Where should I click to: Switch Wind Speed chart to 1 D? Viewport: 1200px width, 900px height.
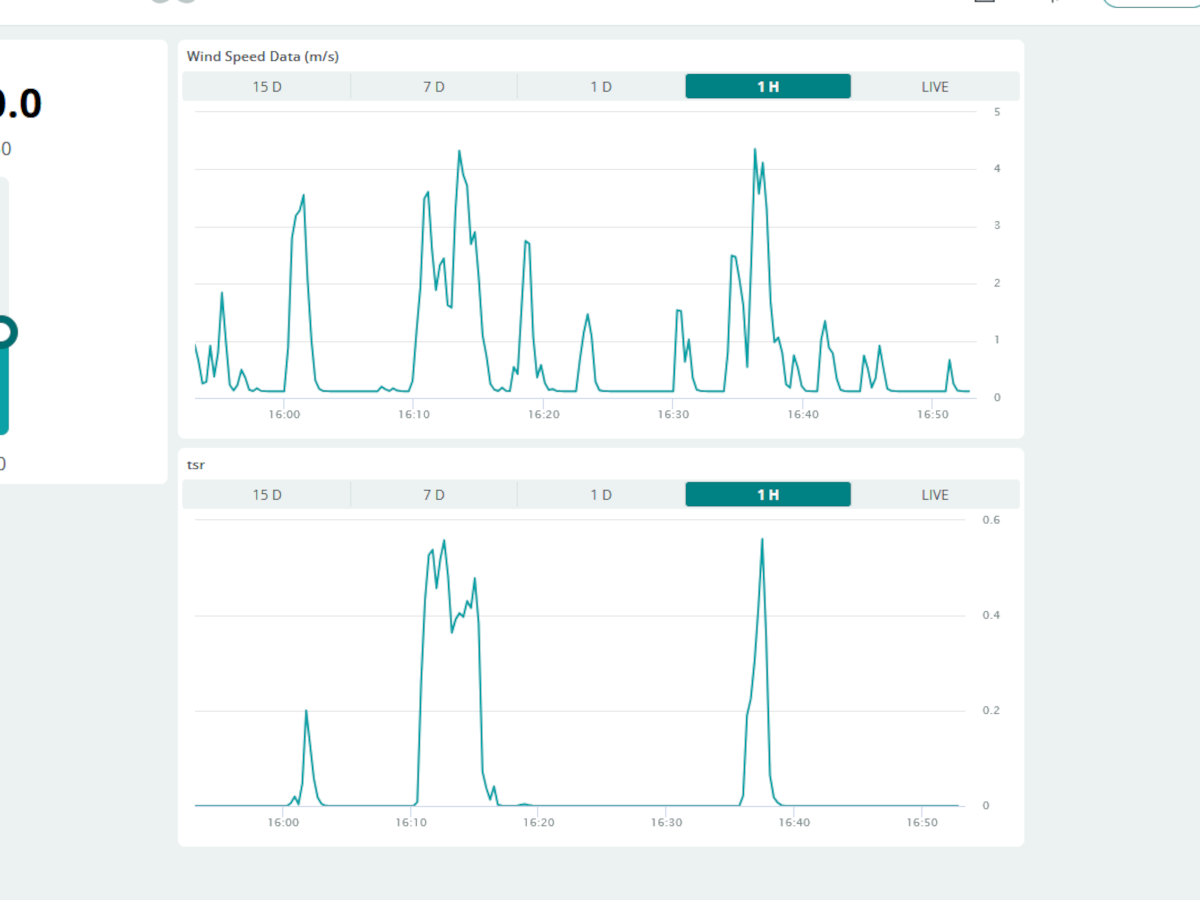click(601, 87)
